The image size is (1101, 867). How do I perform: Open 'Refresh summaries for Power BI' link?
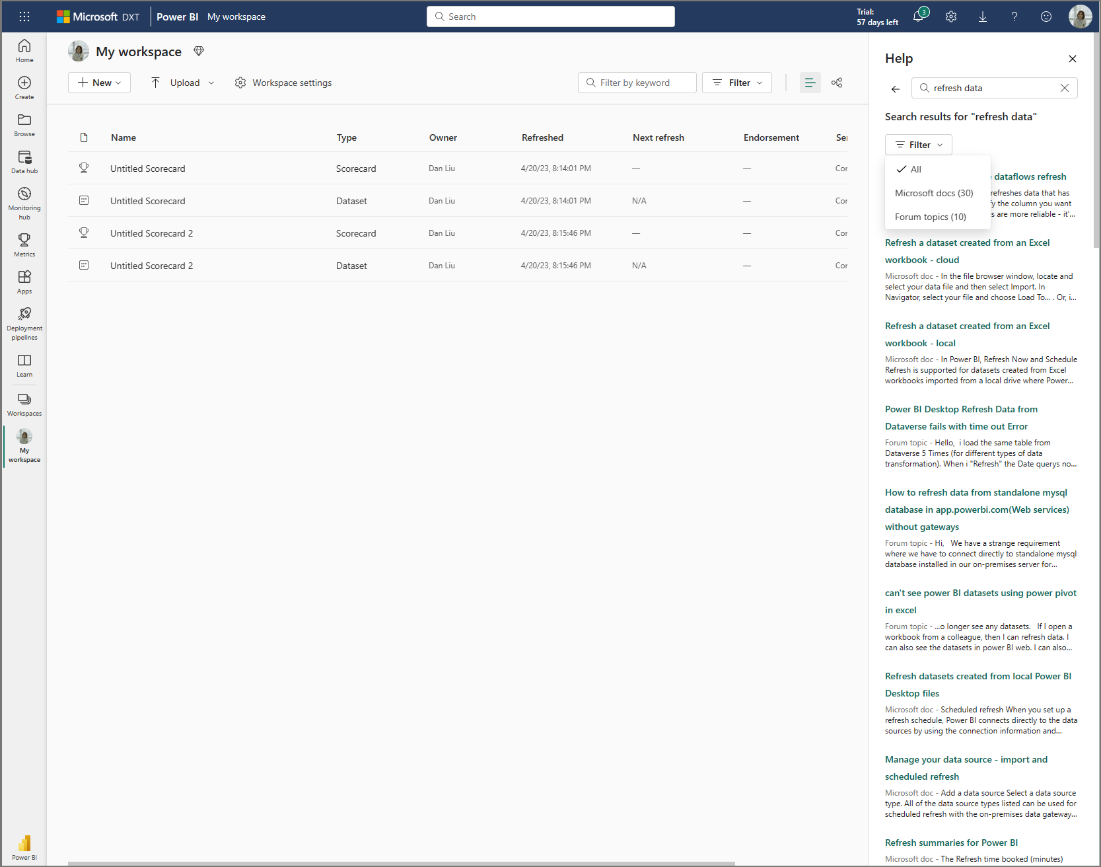[x=951, y=843]
